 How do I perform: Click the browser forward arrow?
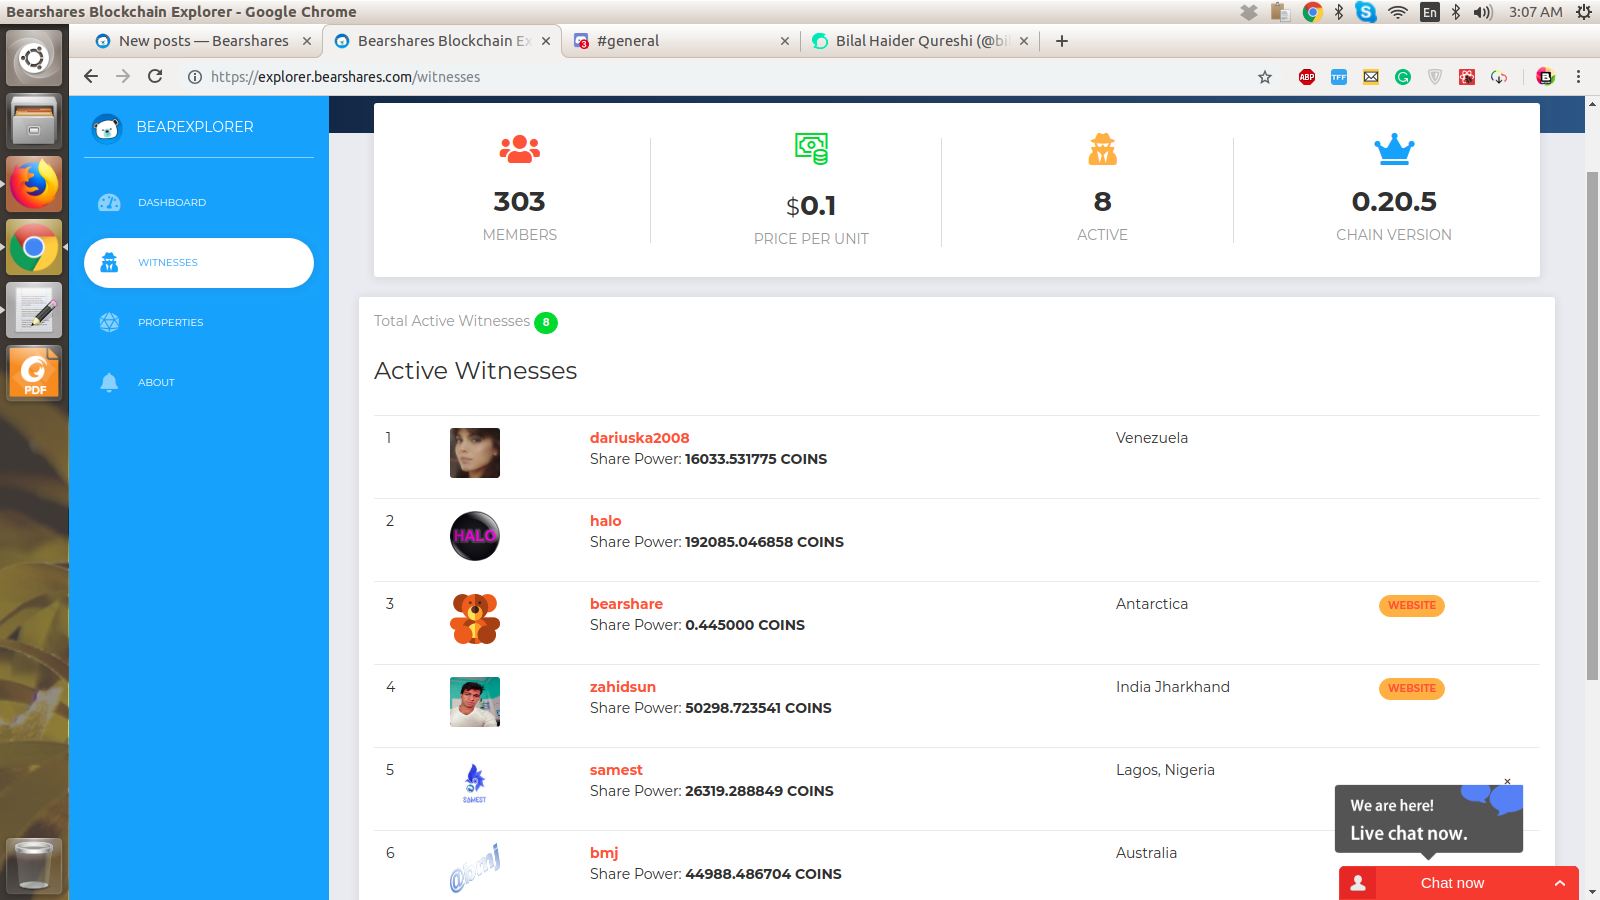pyautogui.click(x=123, y=76)
